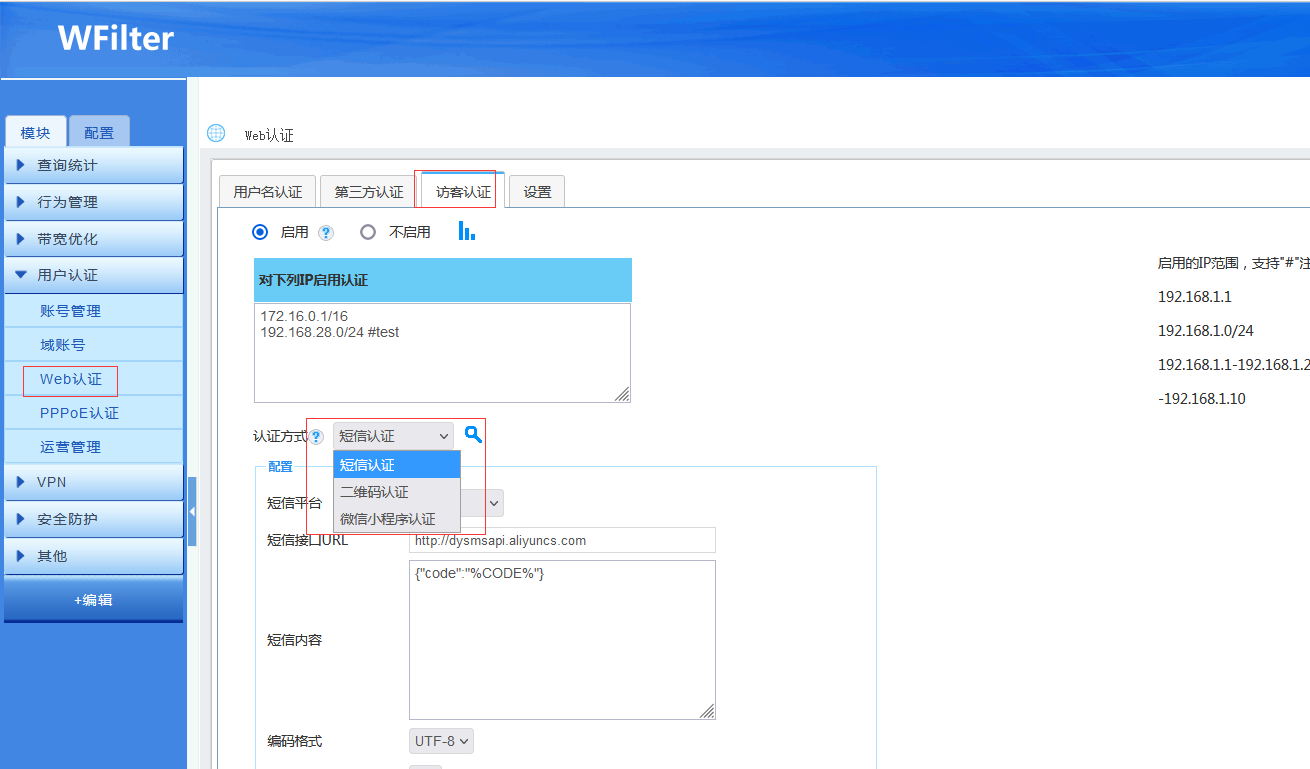Click the 短信接口URL input field
The height and width of the screenshot is (769, 1310).
[x=562, y=541]
